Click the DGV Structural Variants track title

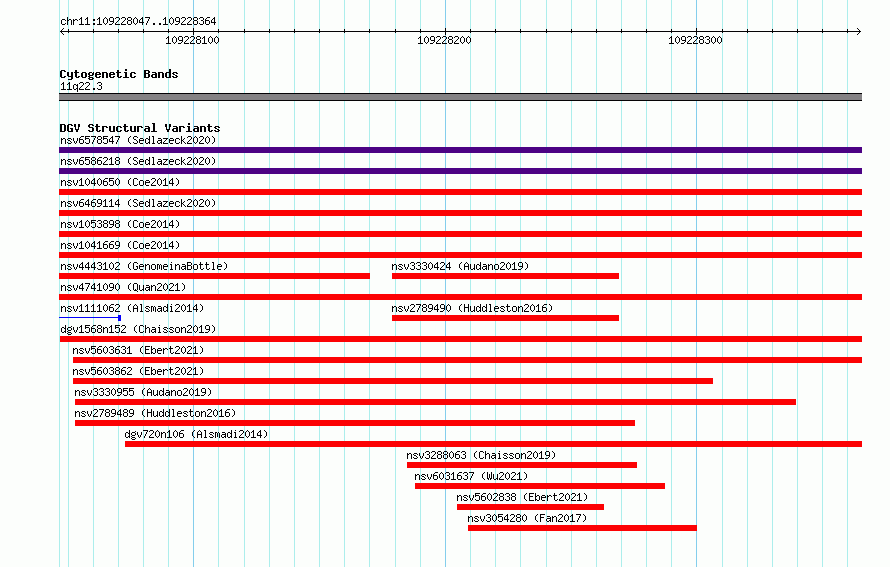[x=140, y=128]
